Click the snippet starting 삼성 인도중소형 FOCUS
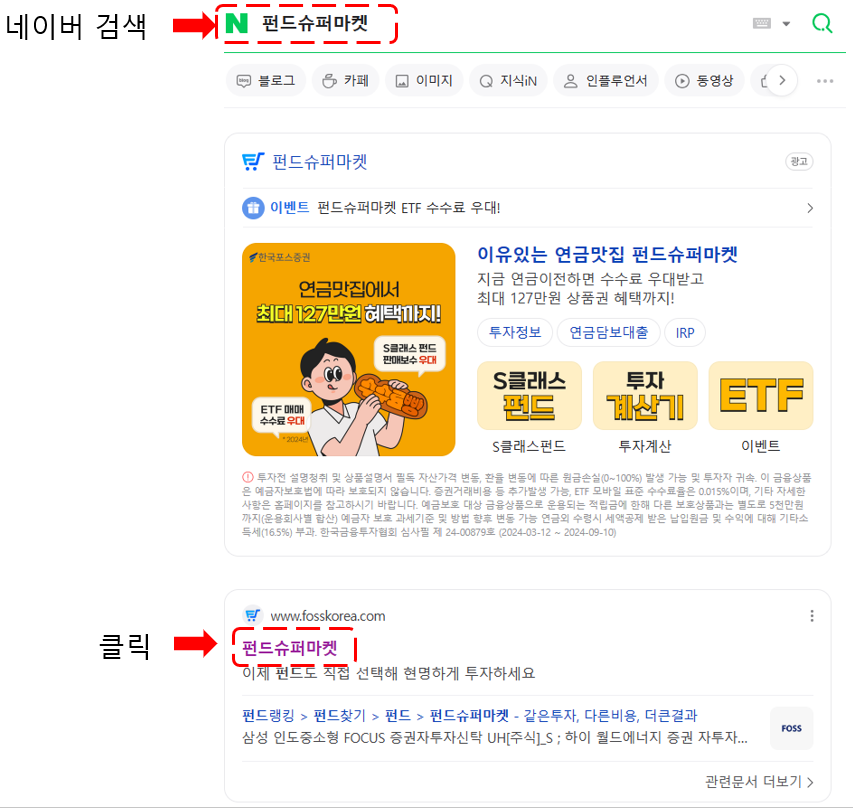Viewport: 853px width, 808px height. [x=495, y=738]
